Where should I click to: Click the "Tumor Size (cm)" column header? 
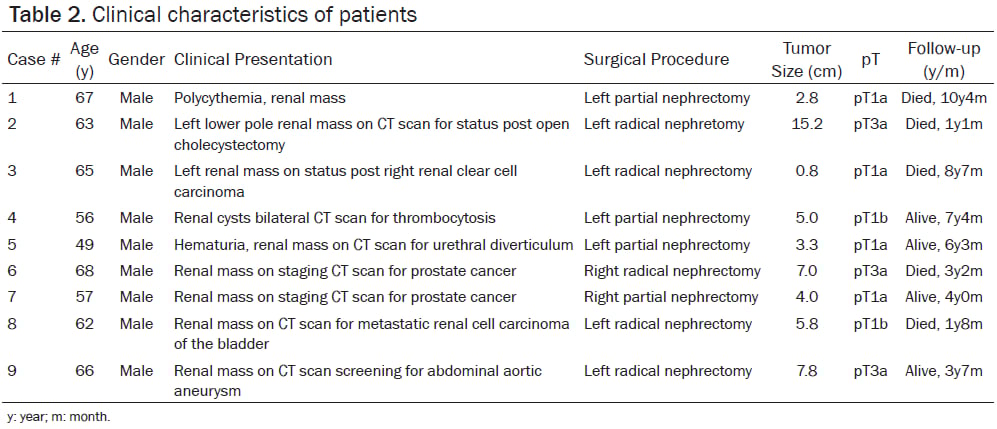[x=806, y=59]
